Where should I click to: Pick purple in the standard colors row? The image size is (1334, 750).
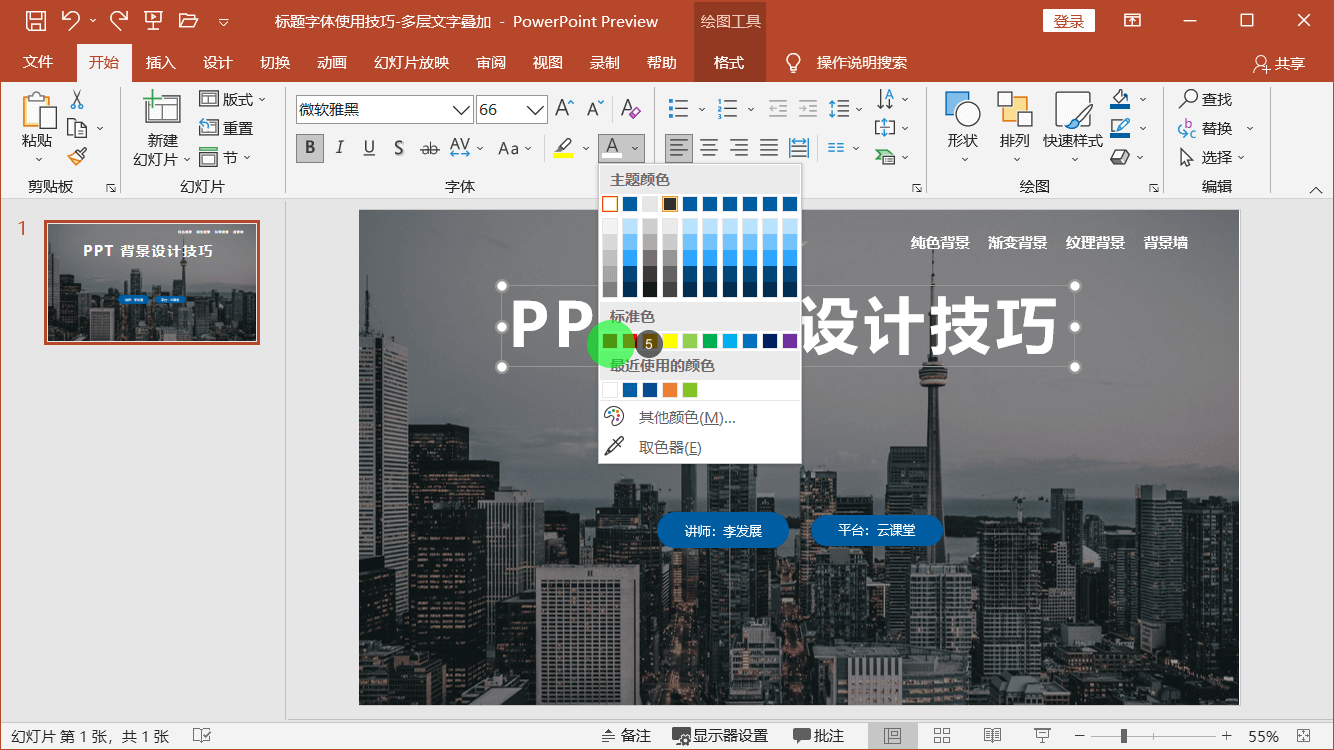pos(790,341)
